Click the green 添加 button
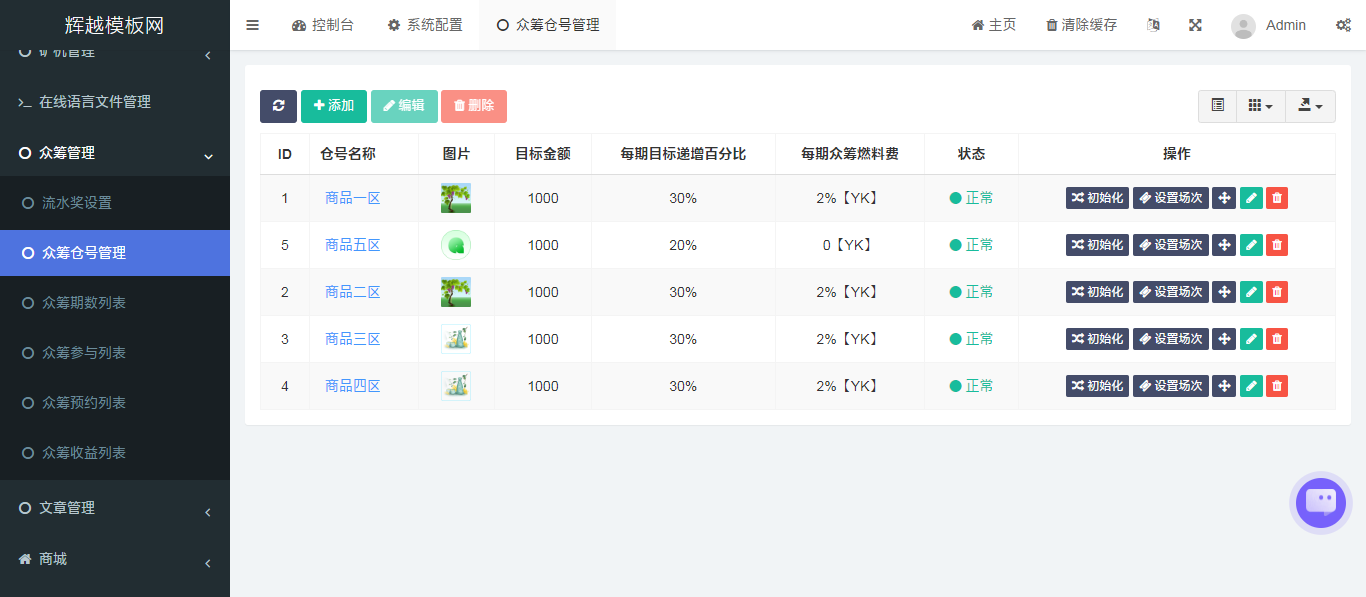The width and height of the screenshot is (1366, 597). pos(334,106)
